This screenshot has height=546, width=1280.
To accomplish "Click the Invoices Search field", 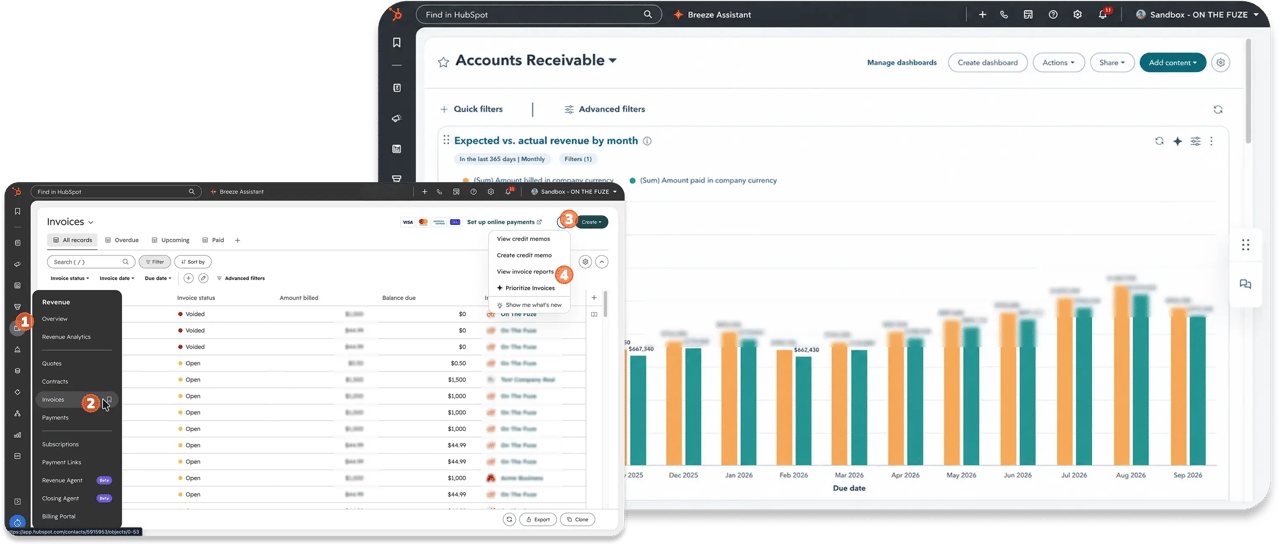I will point(90,262).
